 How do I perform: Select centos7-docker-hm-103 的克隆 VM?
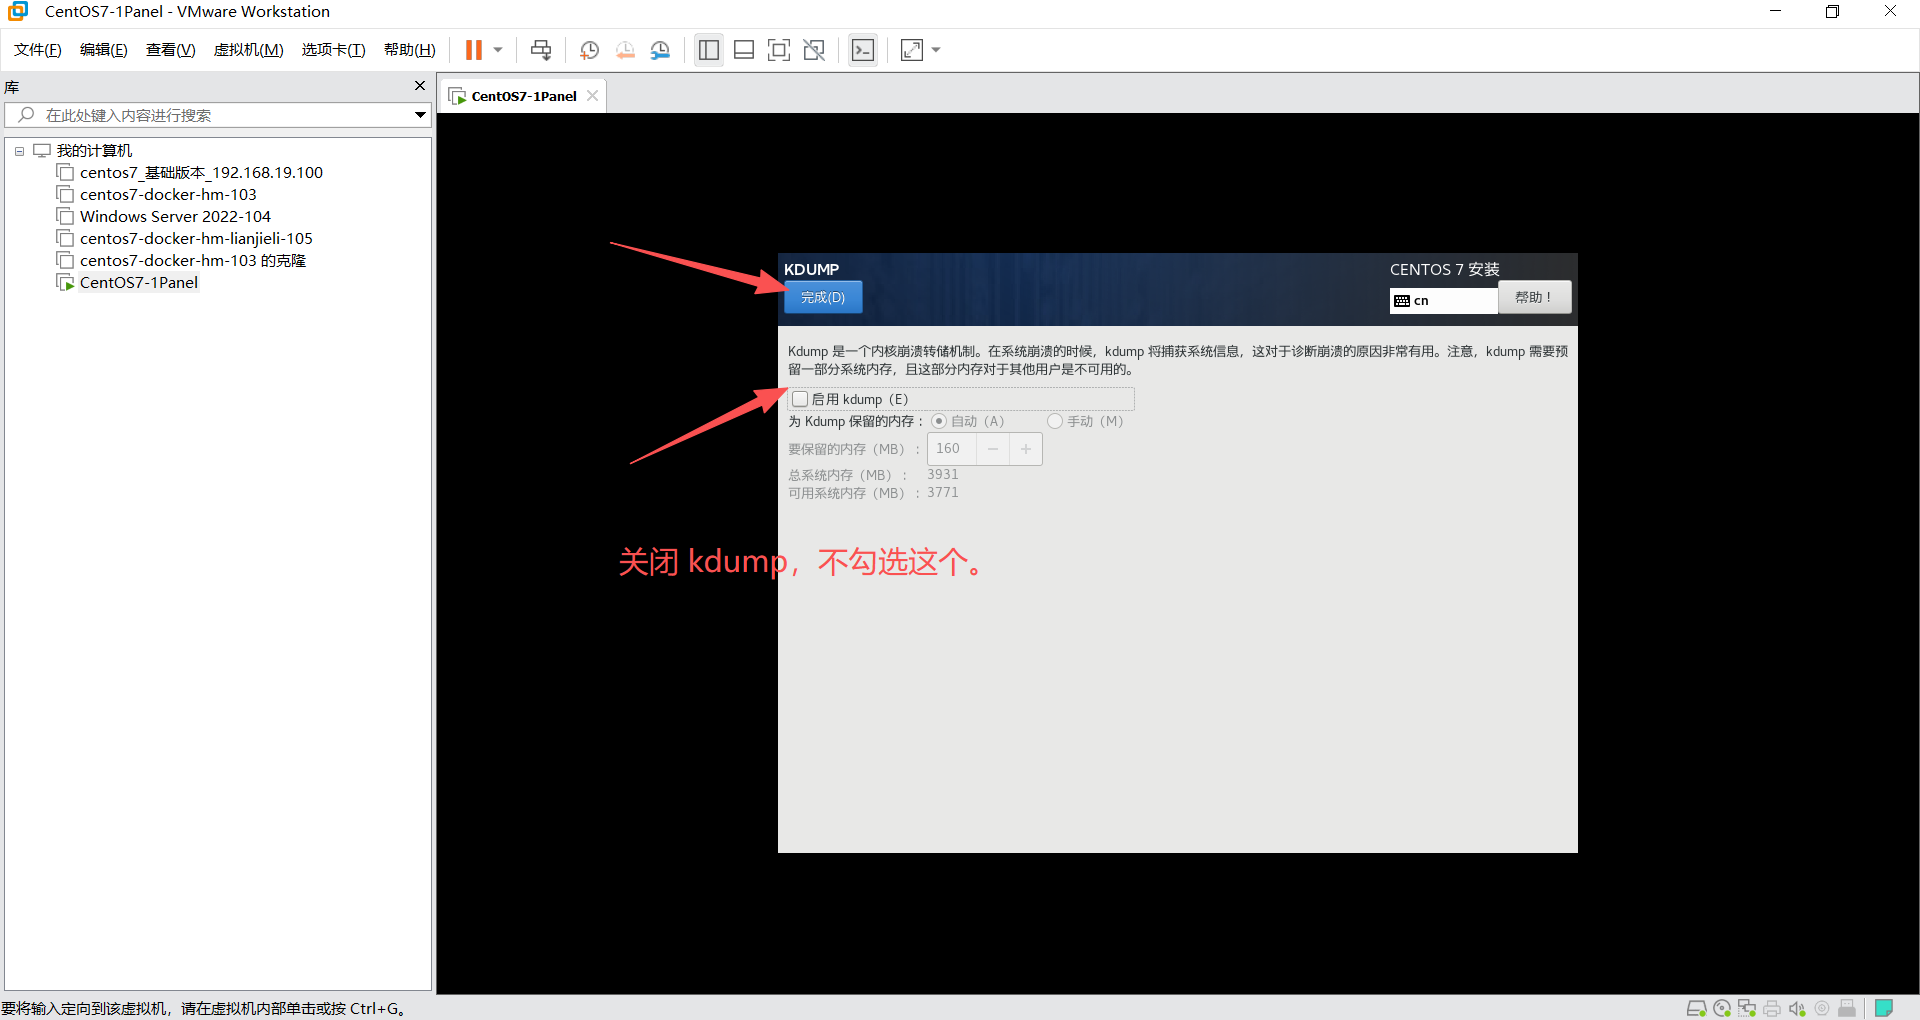click(x=192, y=261)
